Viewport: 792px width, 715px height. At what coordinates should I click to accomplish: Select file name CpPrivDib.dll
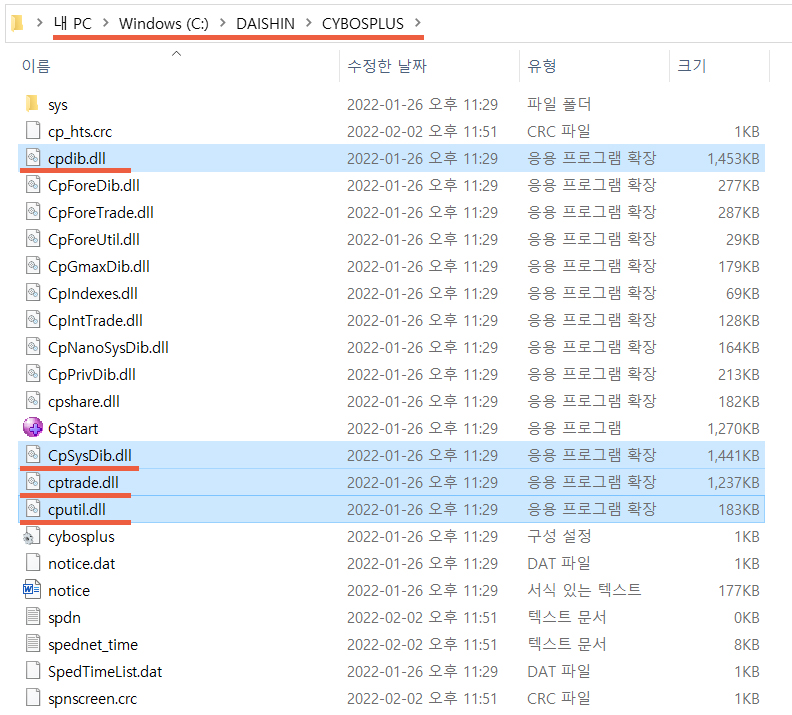(91, 375)
